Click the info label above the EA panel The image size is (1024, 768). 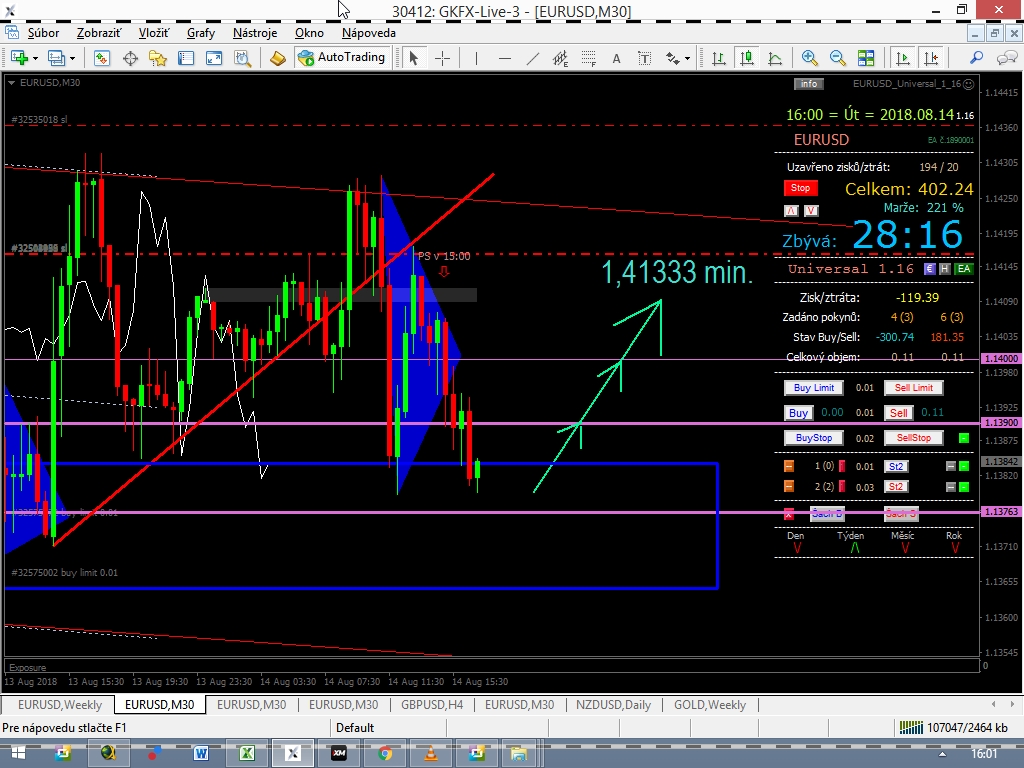click(808, 84)
